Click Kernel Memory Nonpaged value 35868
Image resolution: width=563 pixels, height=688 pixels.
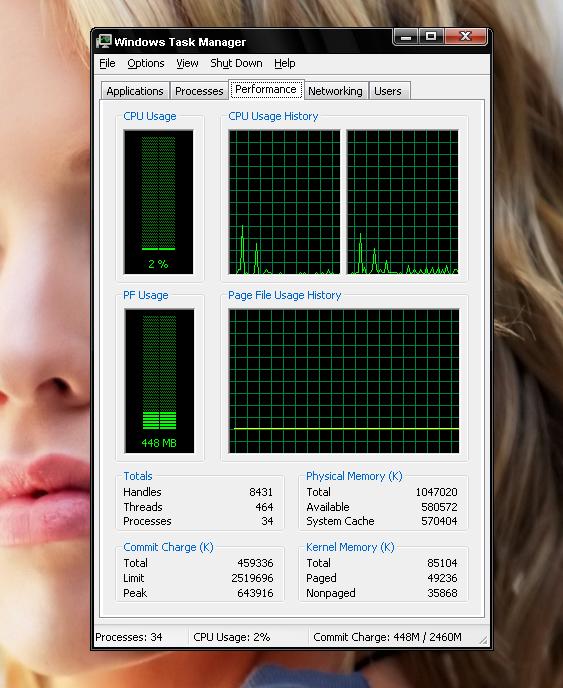click(442, 593)
